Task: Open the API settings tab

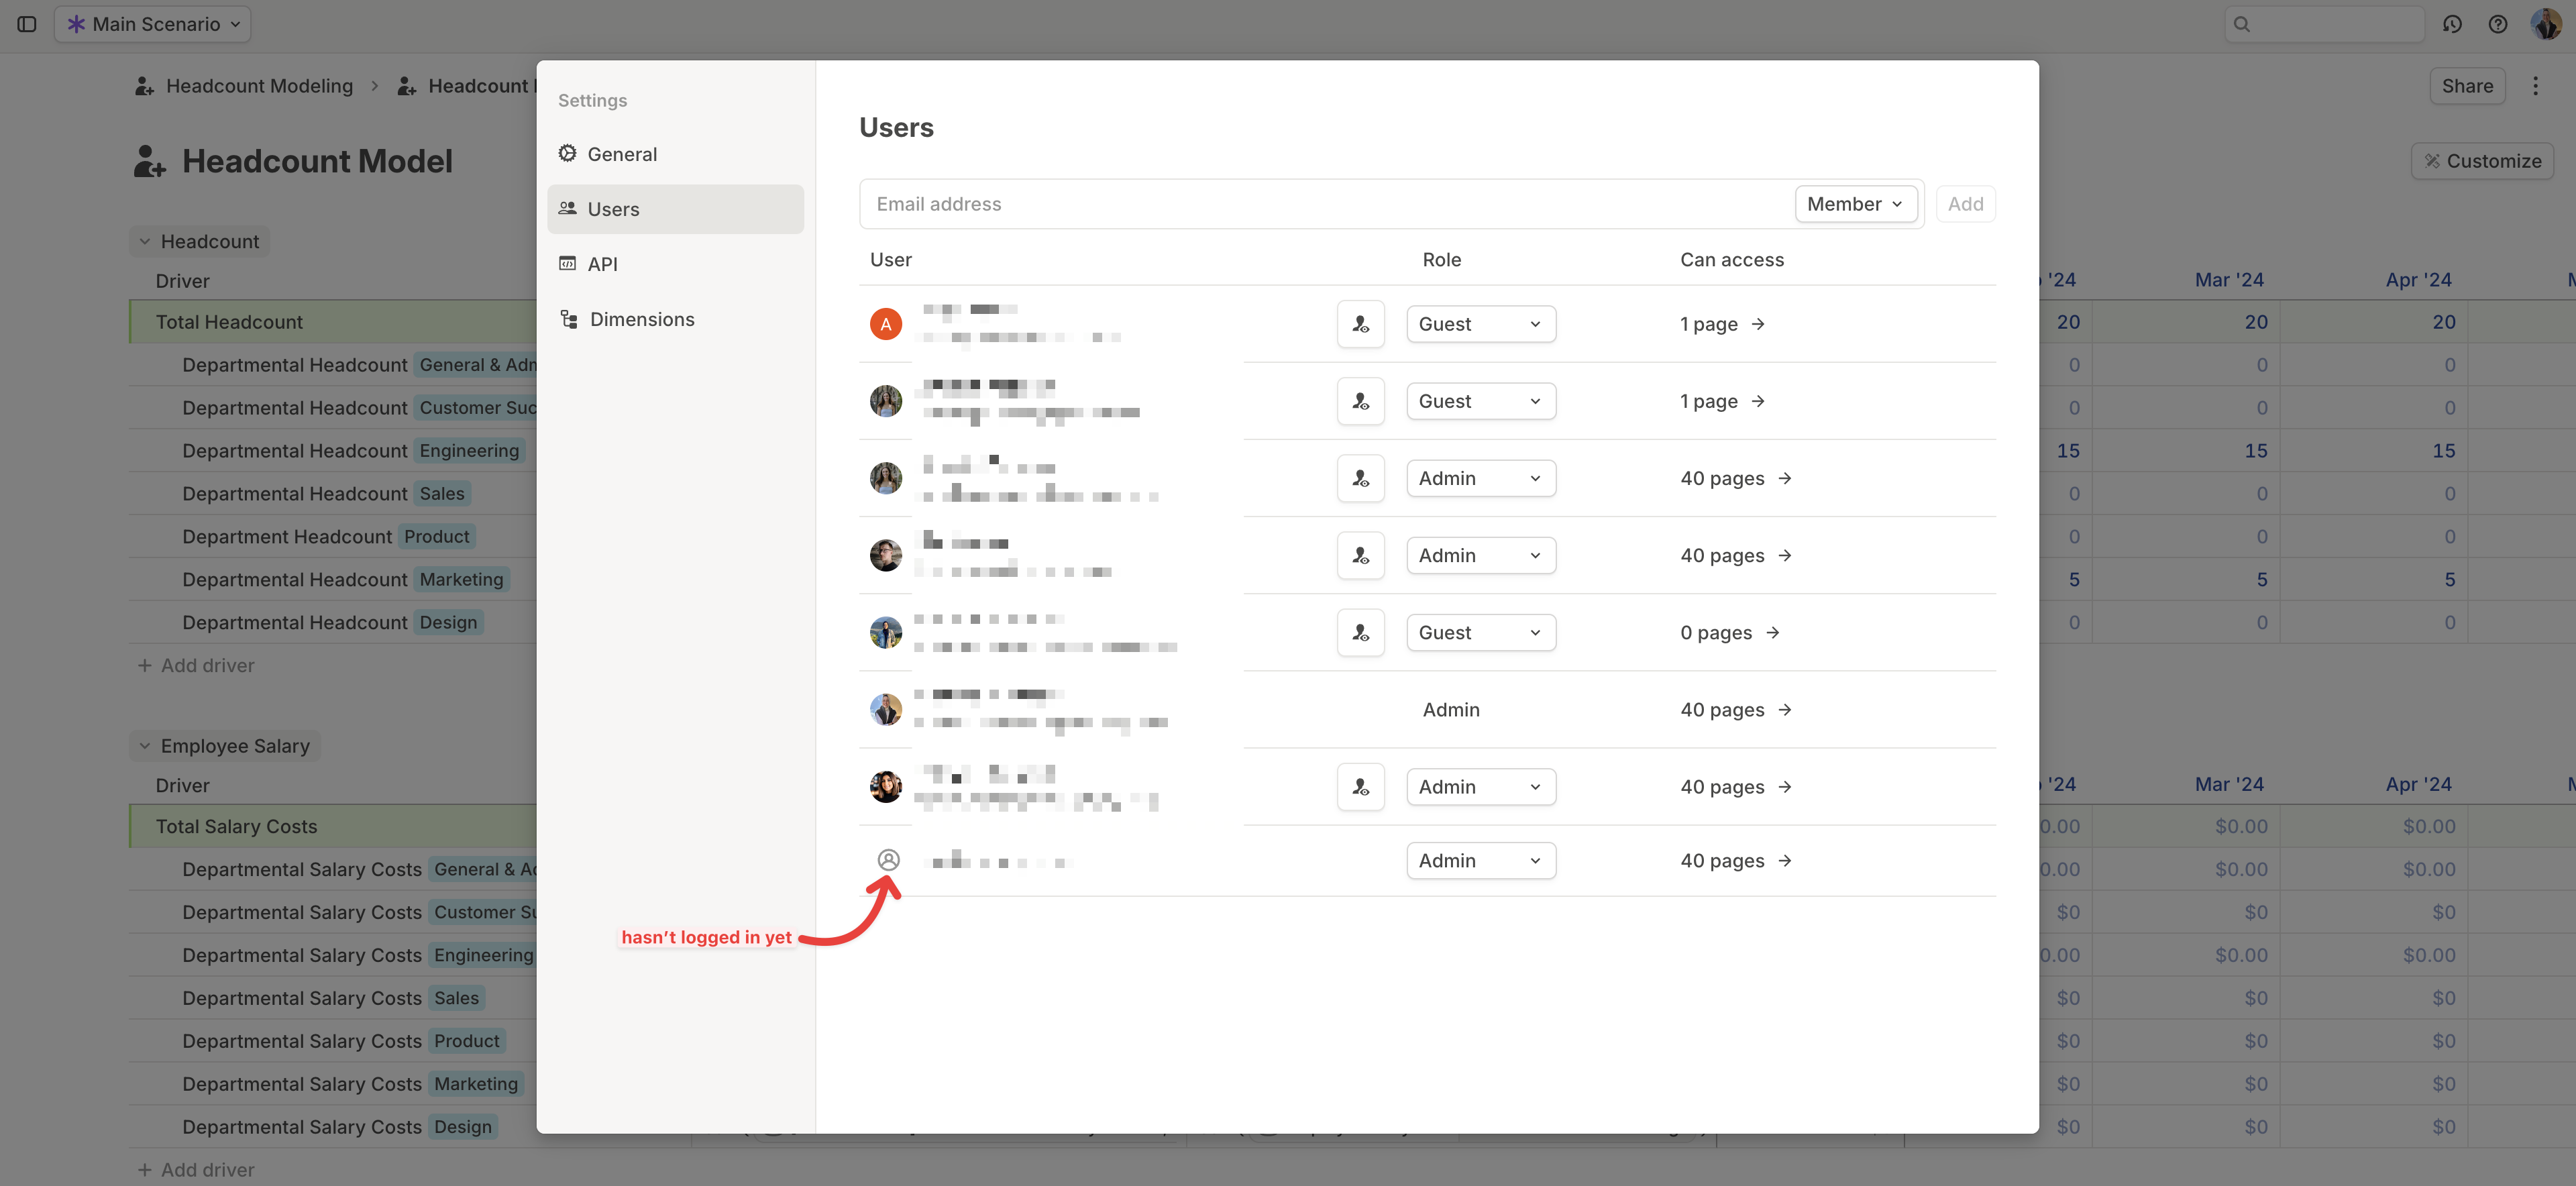Action: tap(602, 264)
